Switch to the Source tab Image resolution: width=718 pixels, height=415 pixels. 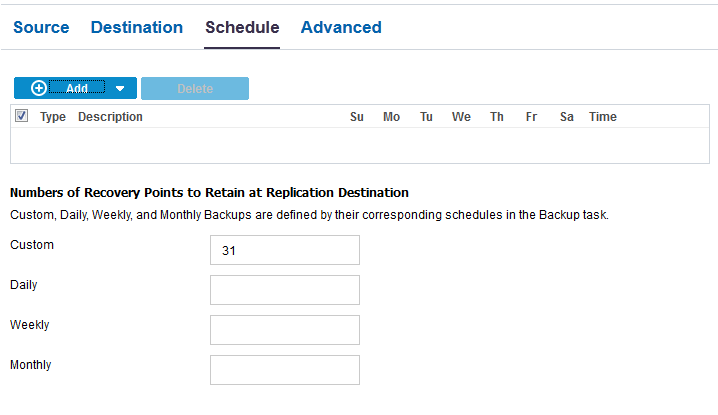(x=41, y=28)
